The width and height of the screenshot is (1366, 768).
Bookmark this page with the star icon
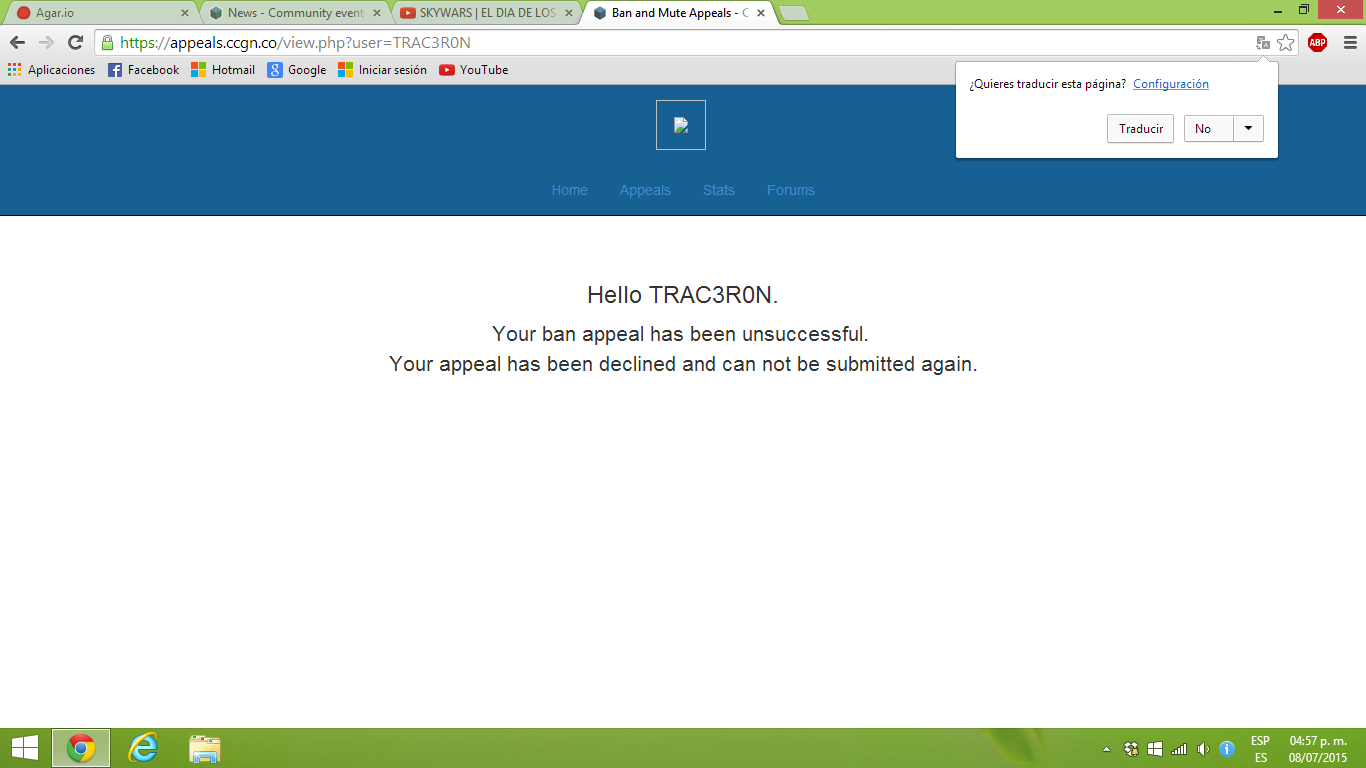(1286, 43)
